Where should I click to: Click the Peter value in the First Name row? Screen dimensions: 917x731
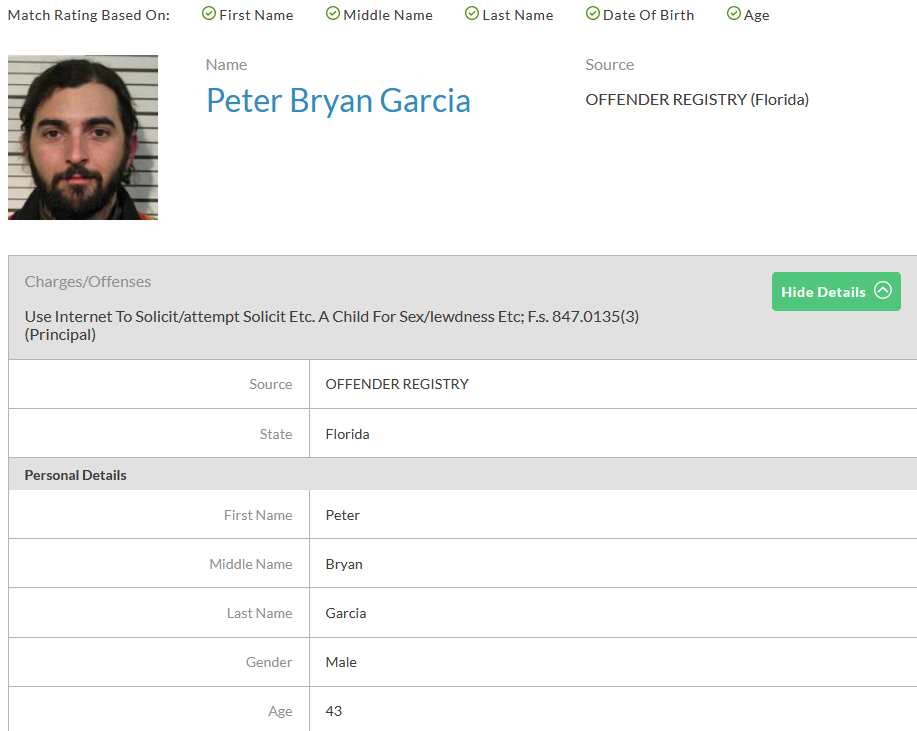coord(342,515)
